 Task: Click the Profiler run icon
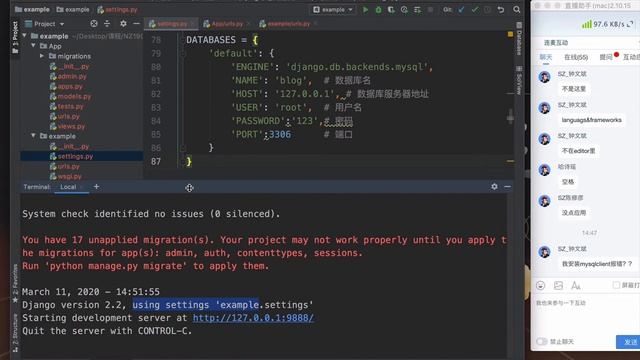[404, 9]
